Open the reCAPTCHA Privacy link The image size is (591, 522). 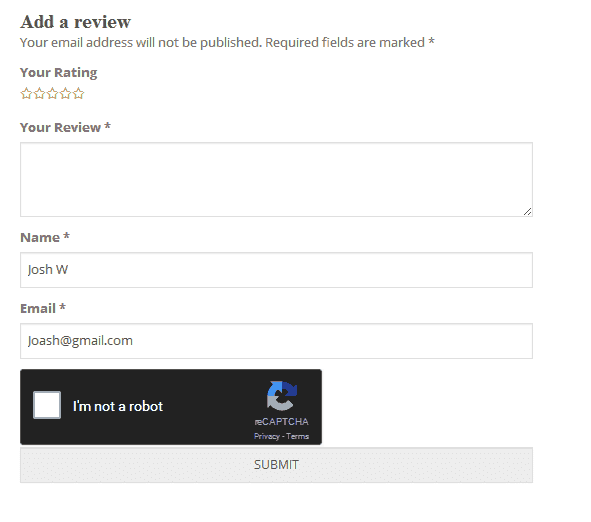(267, 436)
